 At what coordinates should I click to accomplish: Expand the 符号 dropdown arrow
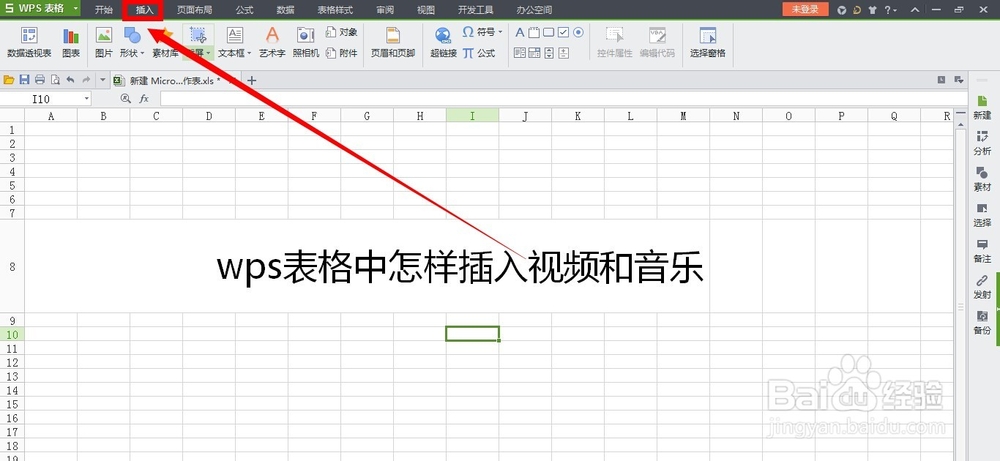(501, 32)
